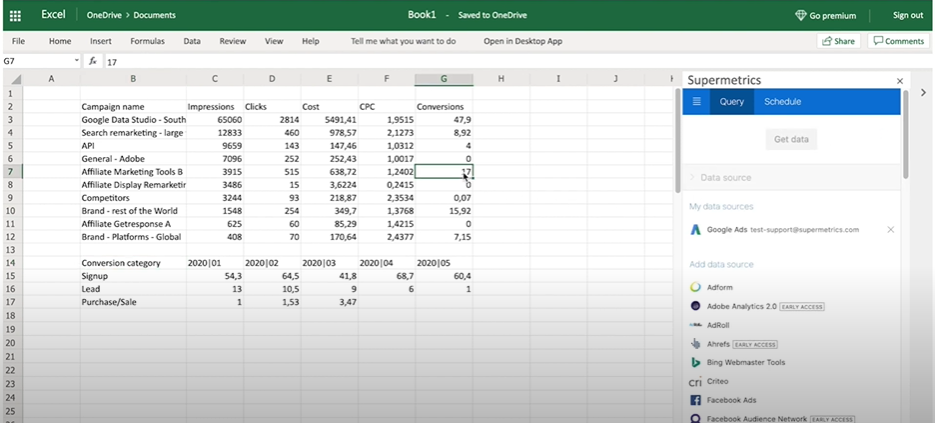Select the cell with value 68,7
The image size is (935, 423).
(x=386, y=276)
